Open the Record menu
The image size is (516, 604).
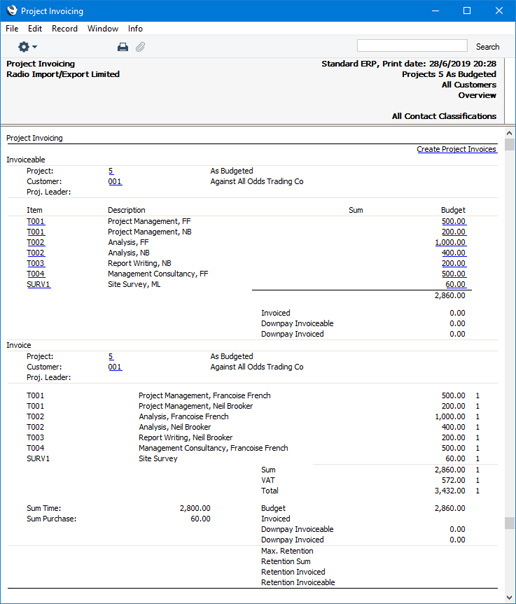65,29
